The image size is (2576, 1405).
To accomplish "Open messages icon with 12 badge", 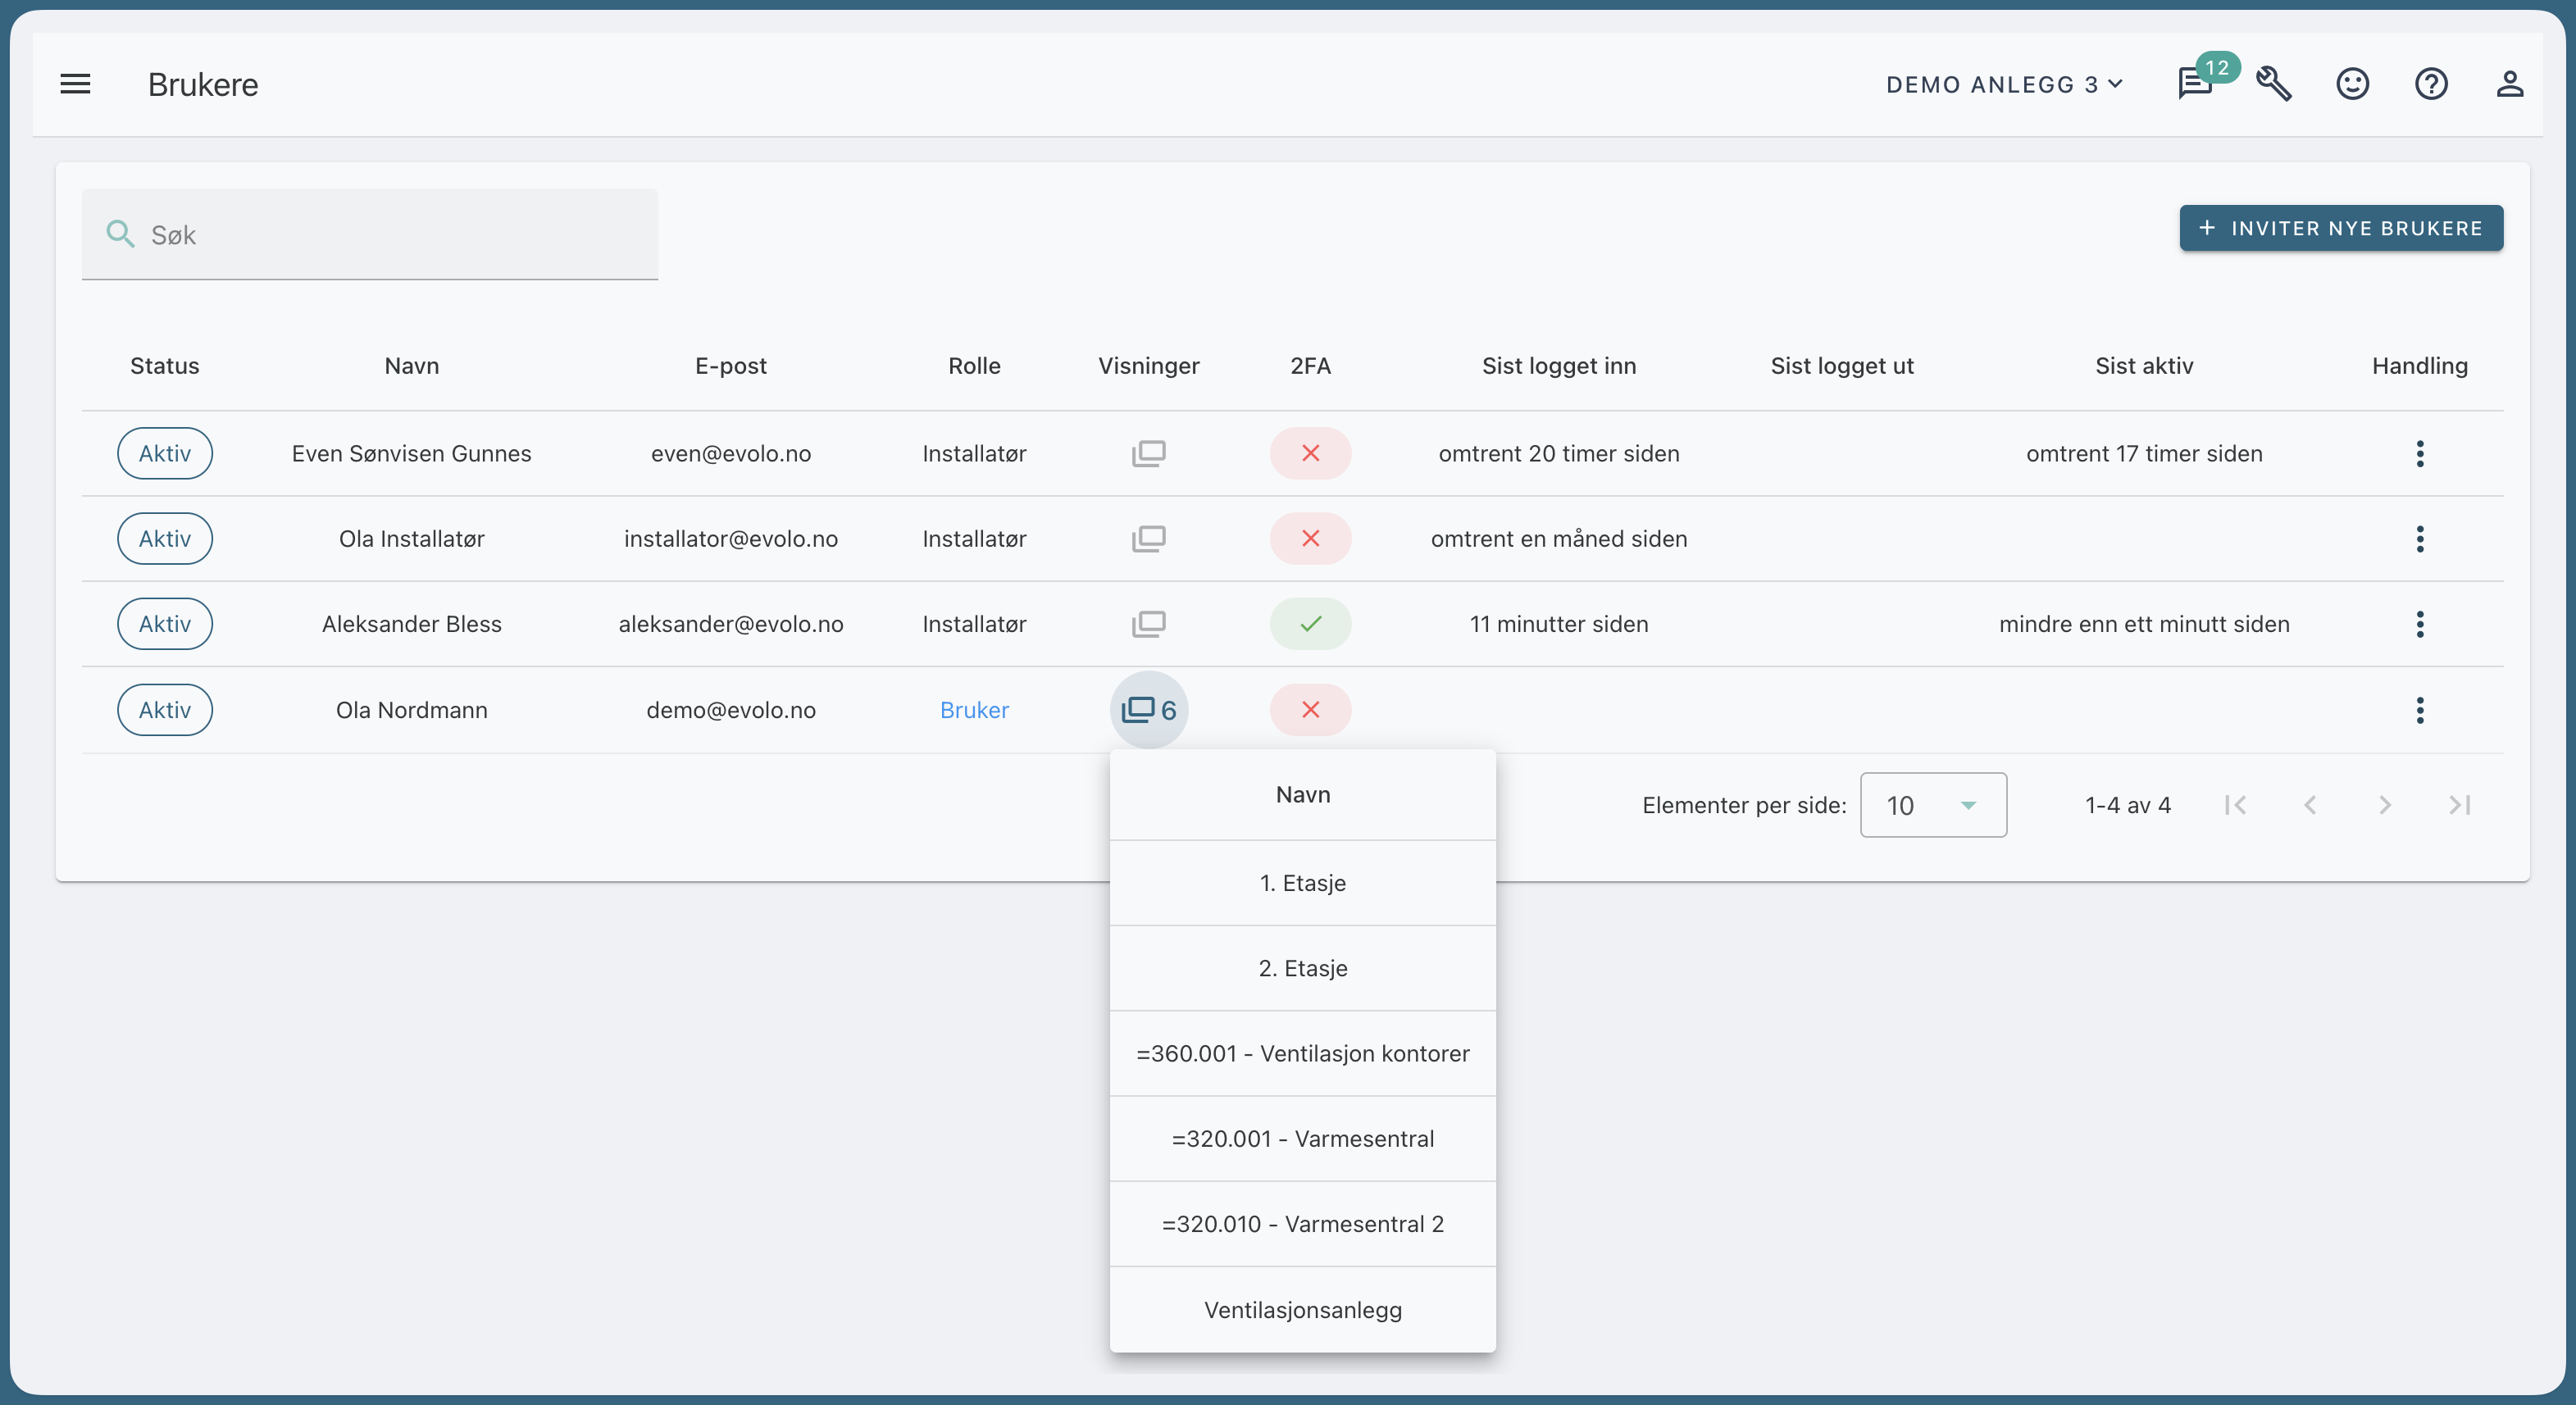I will point(2195,83).
